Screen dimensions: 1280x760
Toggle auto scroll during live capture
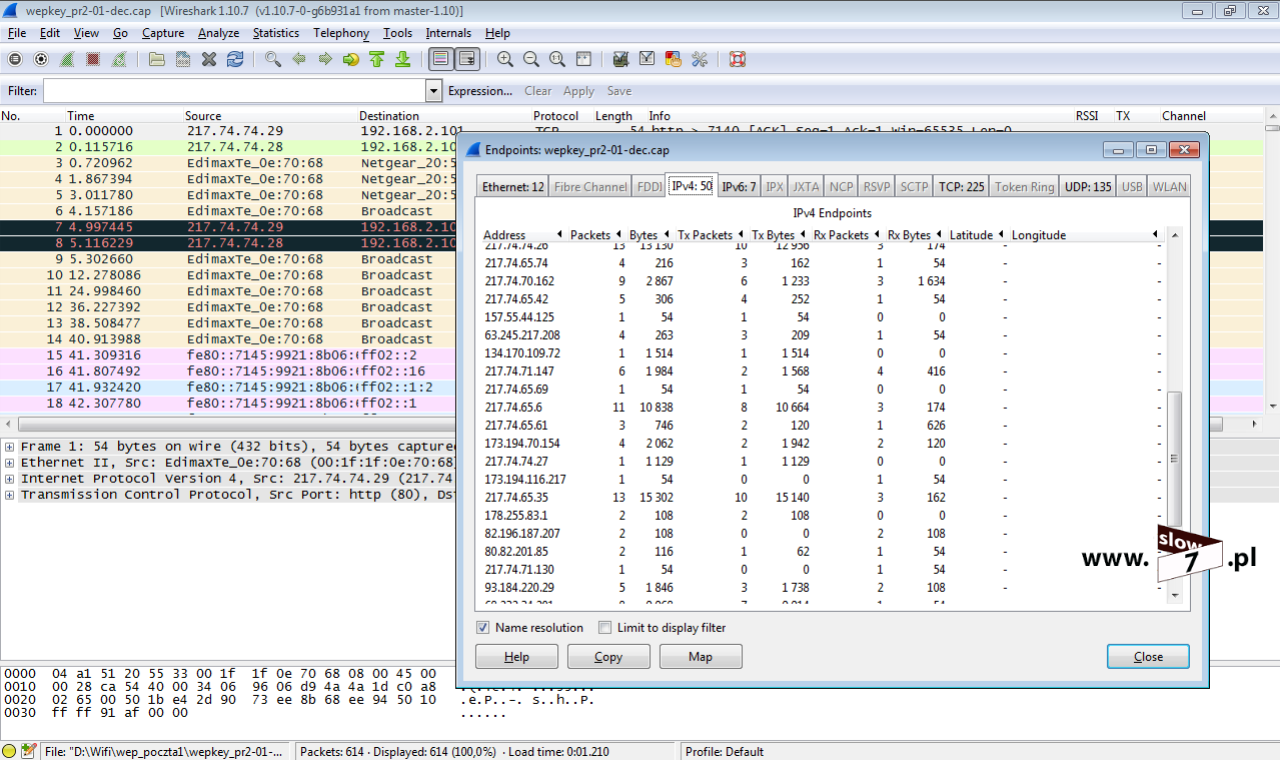click(x=467, y=59)
